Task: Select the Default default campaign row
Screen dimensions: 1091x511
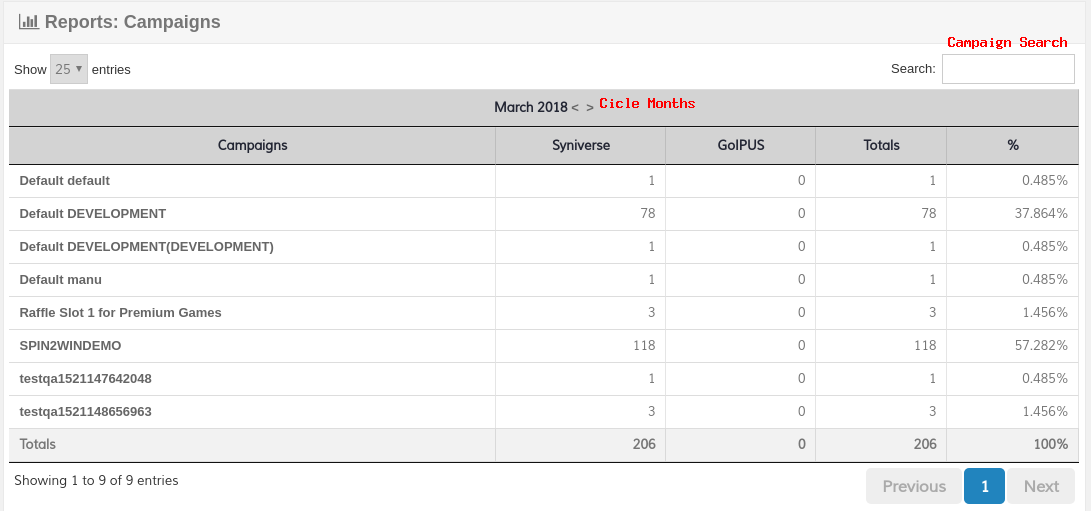Action: pos(65,181)
